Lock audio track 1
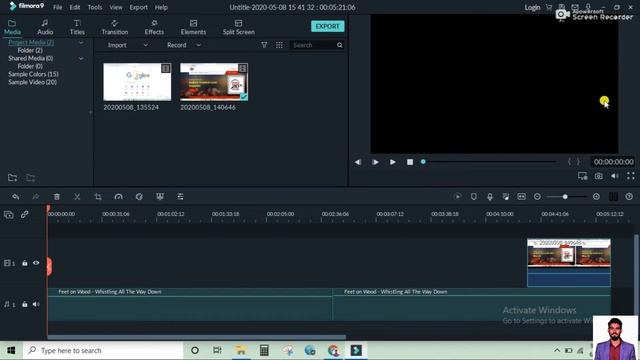This screenshot has width=640, height=360. tap(24, 304)
